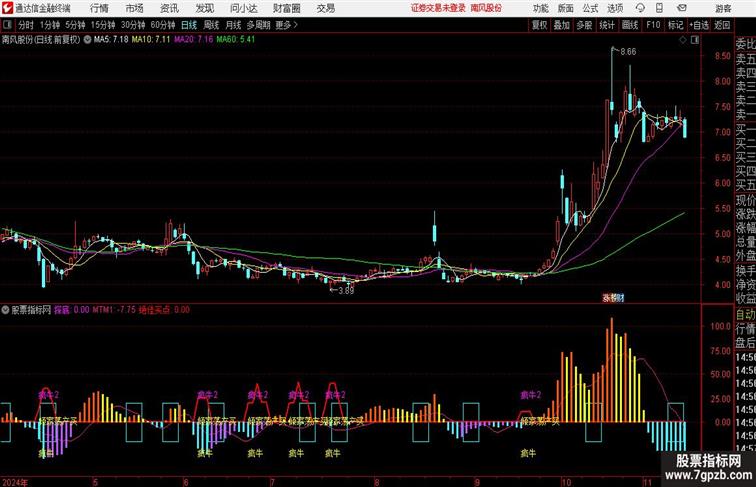The height and width of the screenshot is (487, 756).
Task: Click the MA5: 7.18 indicator value
Action: point(111,40)
